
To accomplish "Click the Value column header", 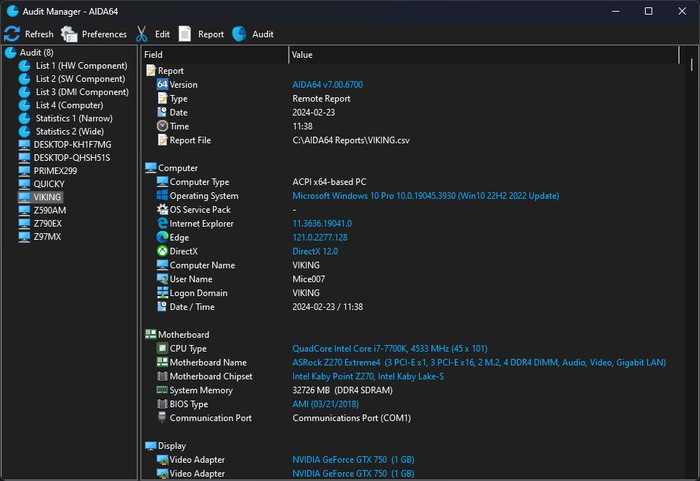I will [x=302, y=54].
